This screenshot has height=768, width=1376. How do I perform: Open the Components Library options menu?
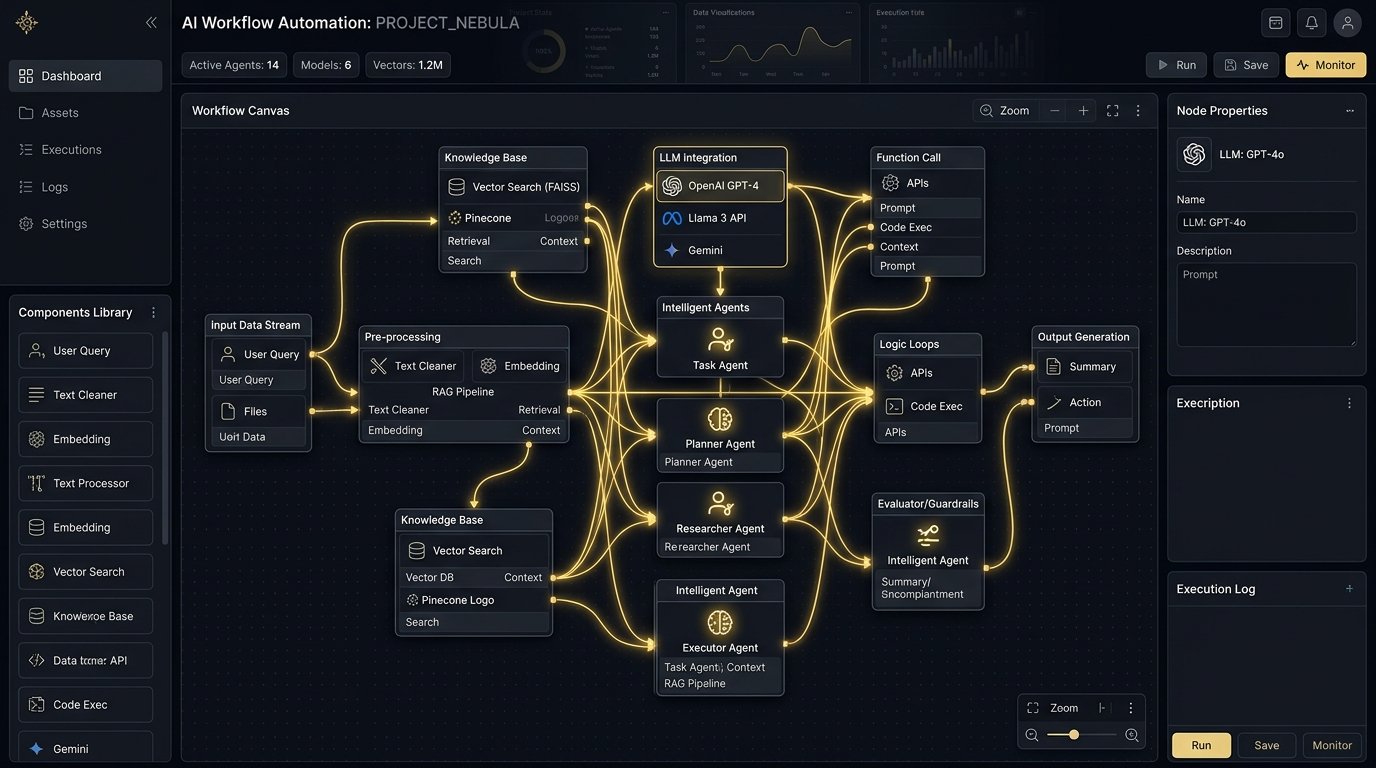[x=153, y=312]
